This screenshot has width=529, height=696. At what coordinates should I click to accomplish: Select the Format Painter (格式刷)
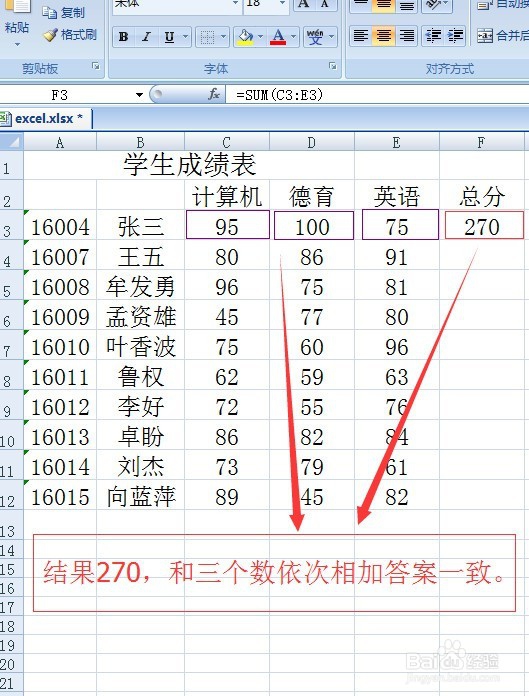pyautogui.click(x=70, y=35)
